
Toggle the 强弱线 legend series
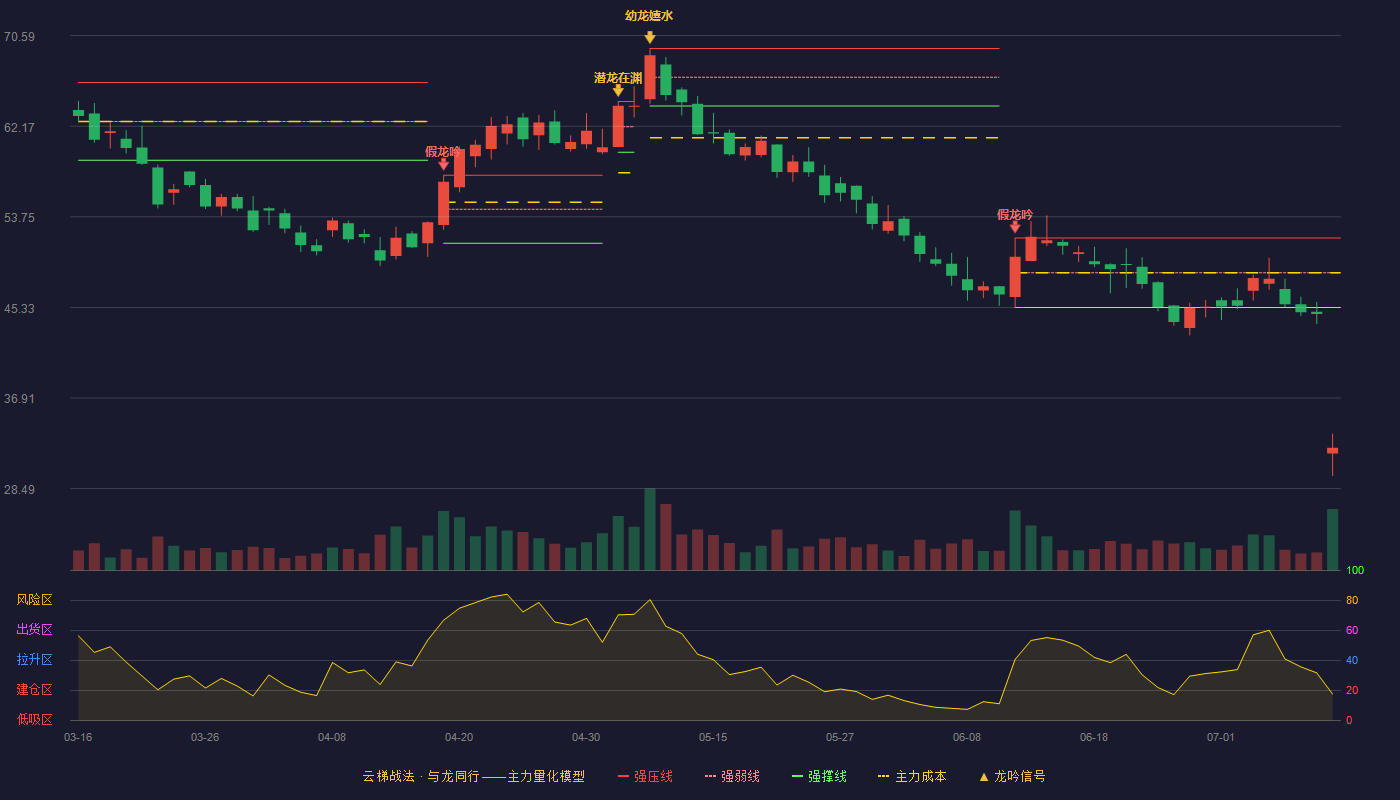point(732,776)
